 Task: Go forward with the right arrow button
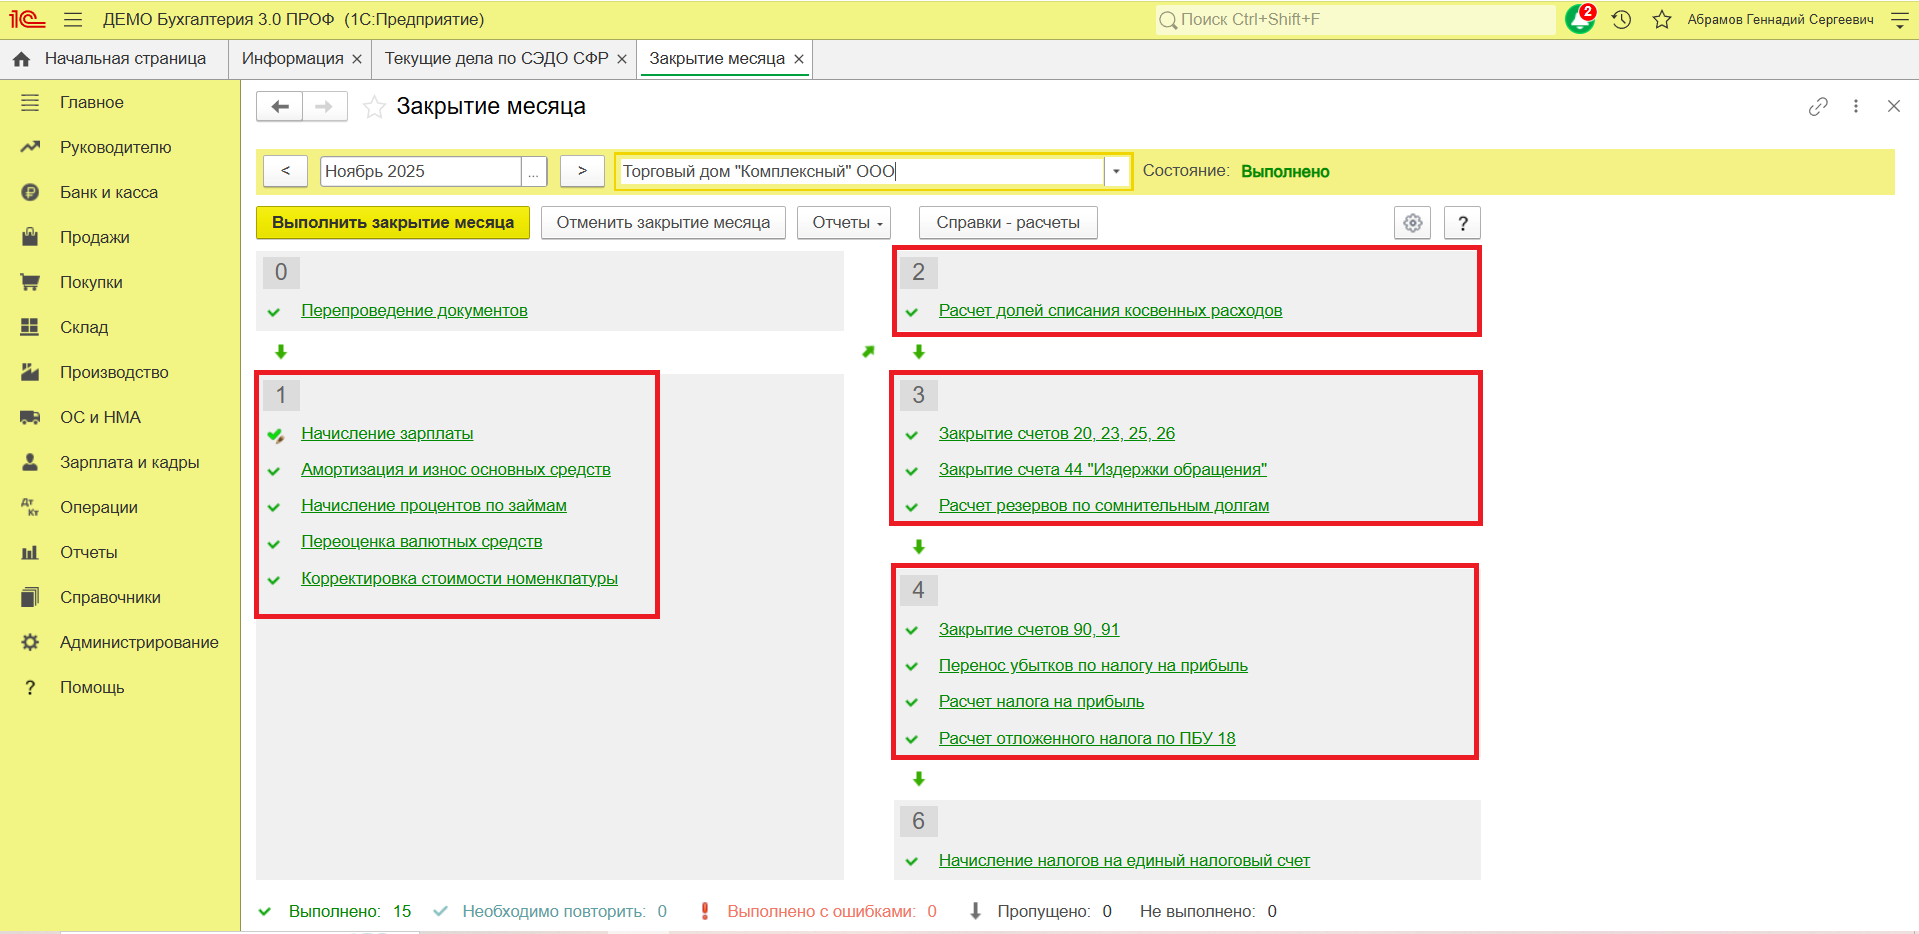(324, 106)
